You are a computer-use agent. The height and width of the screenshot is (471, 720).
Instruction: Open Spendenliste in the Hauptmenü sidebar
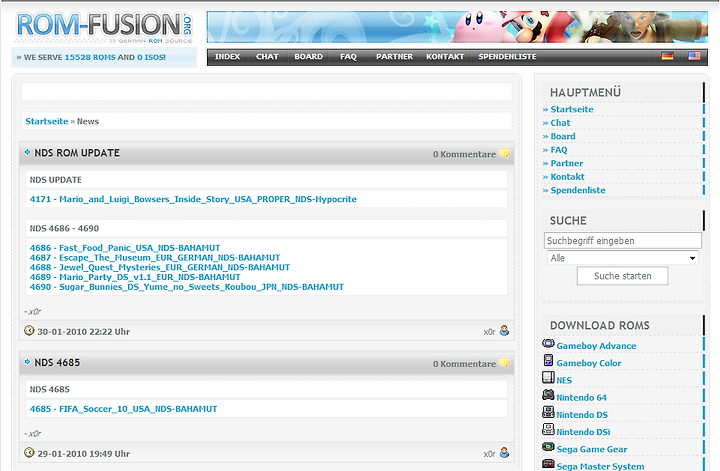578,190
